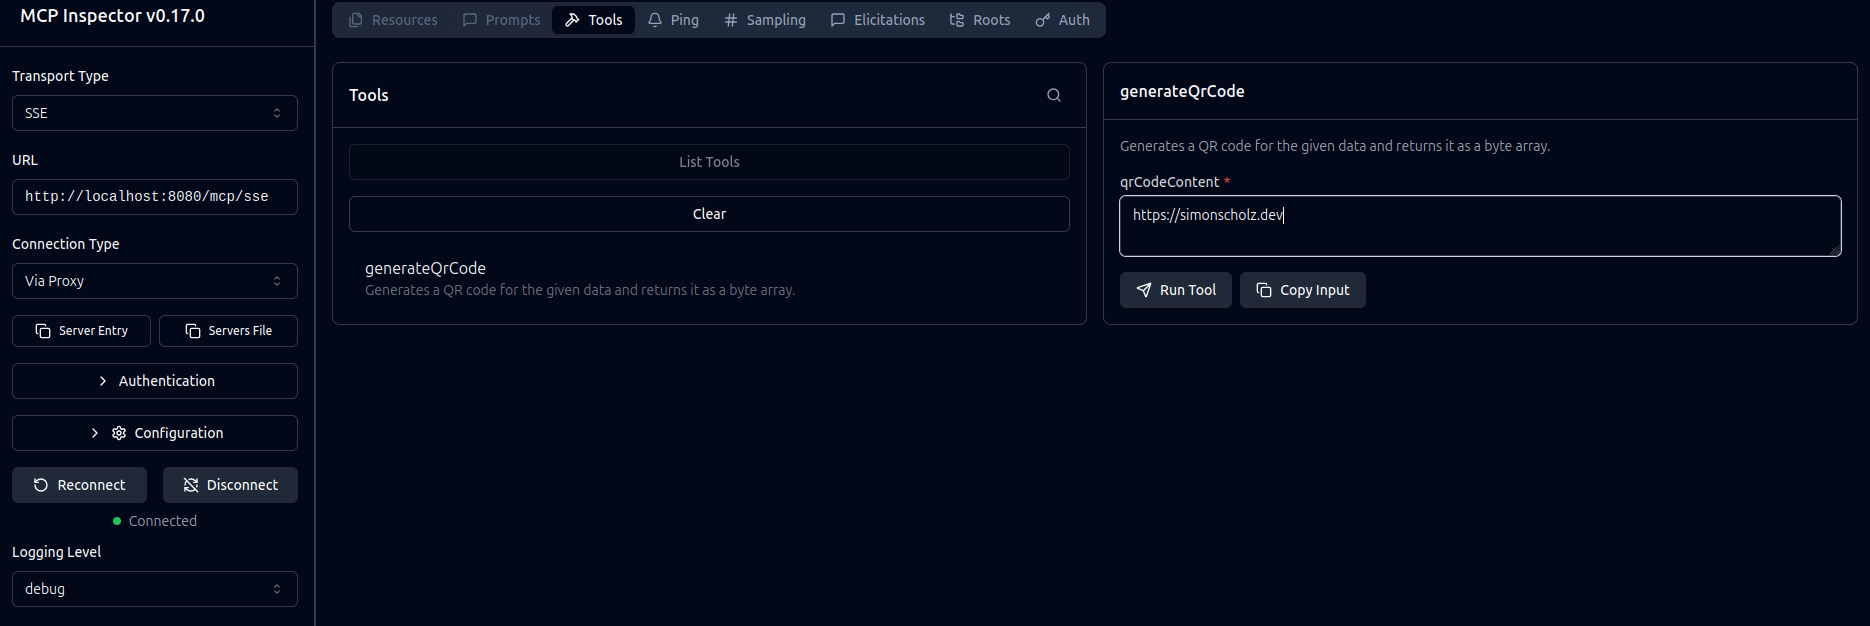Copy Servers File configuration
This screenshot has width=1870, height=626.
[228, 331]
